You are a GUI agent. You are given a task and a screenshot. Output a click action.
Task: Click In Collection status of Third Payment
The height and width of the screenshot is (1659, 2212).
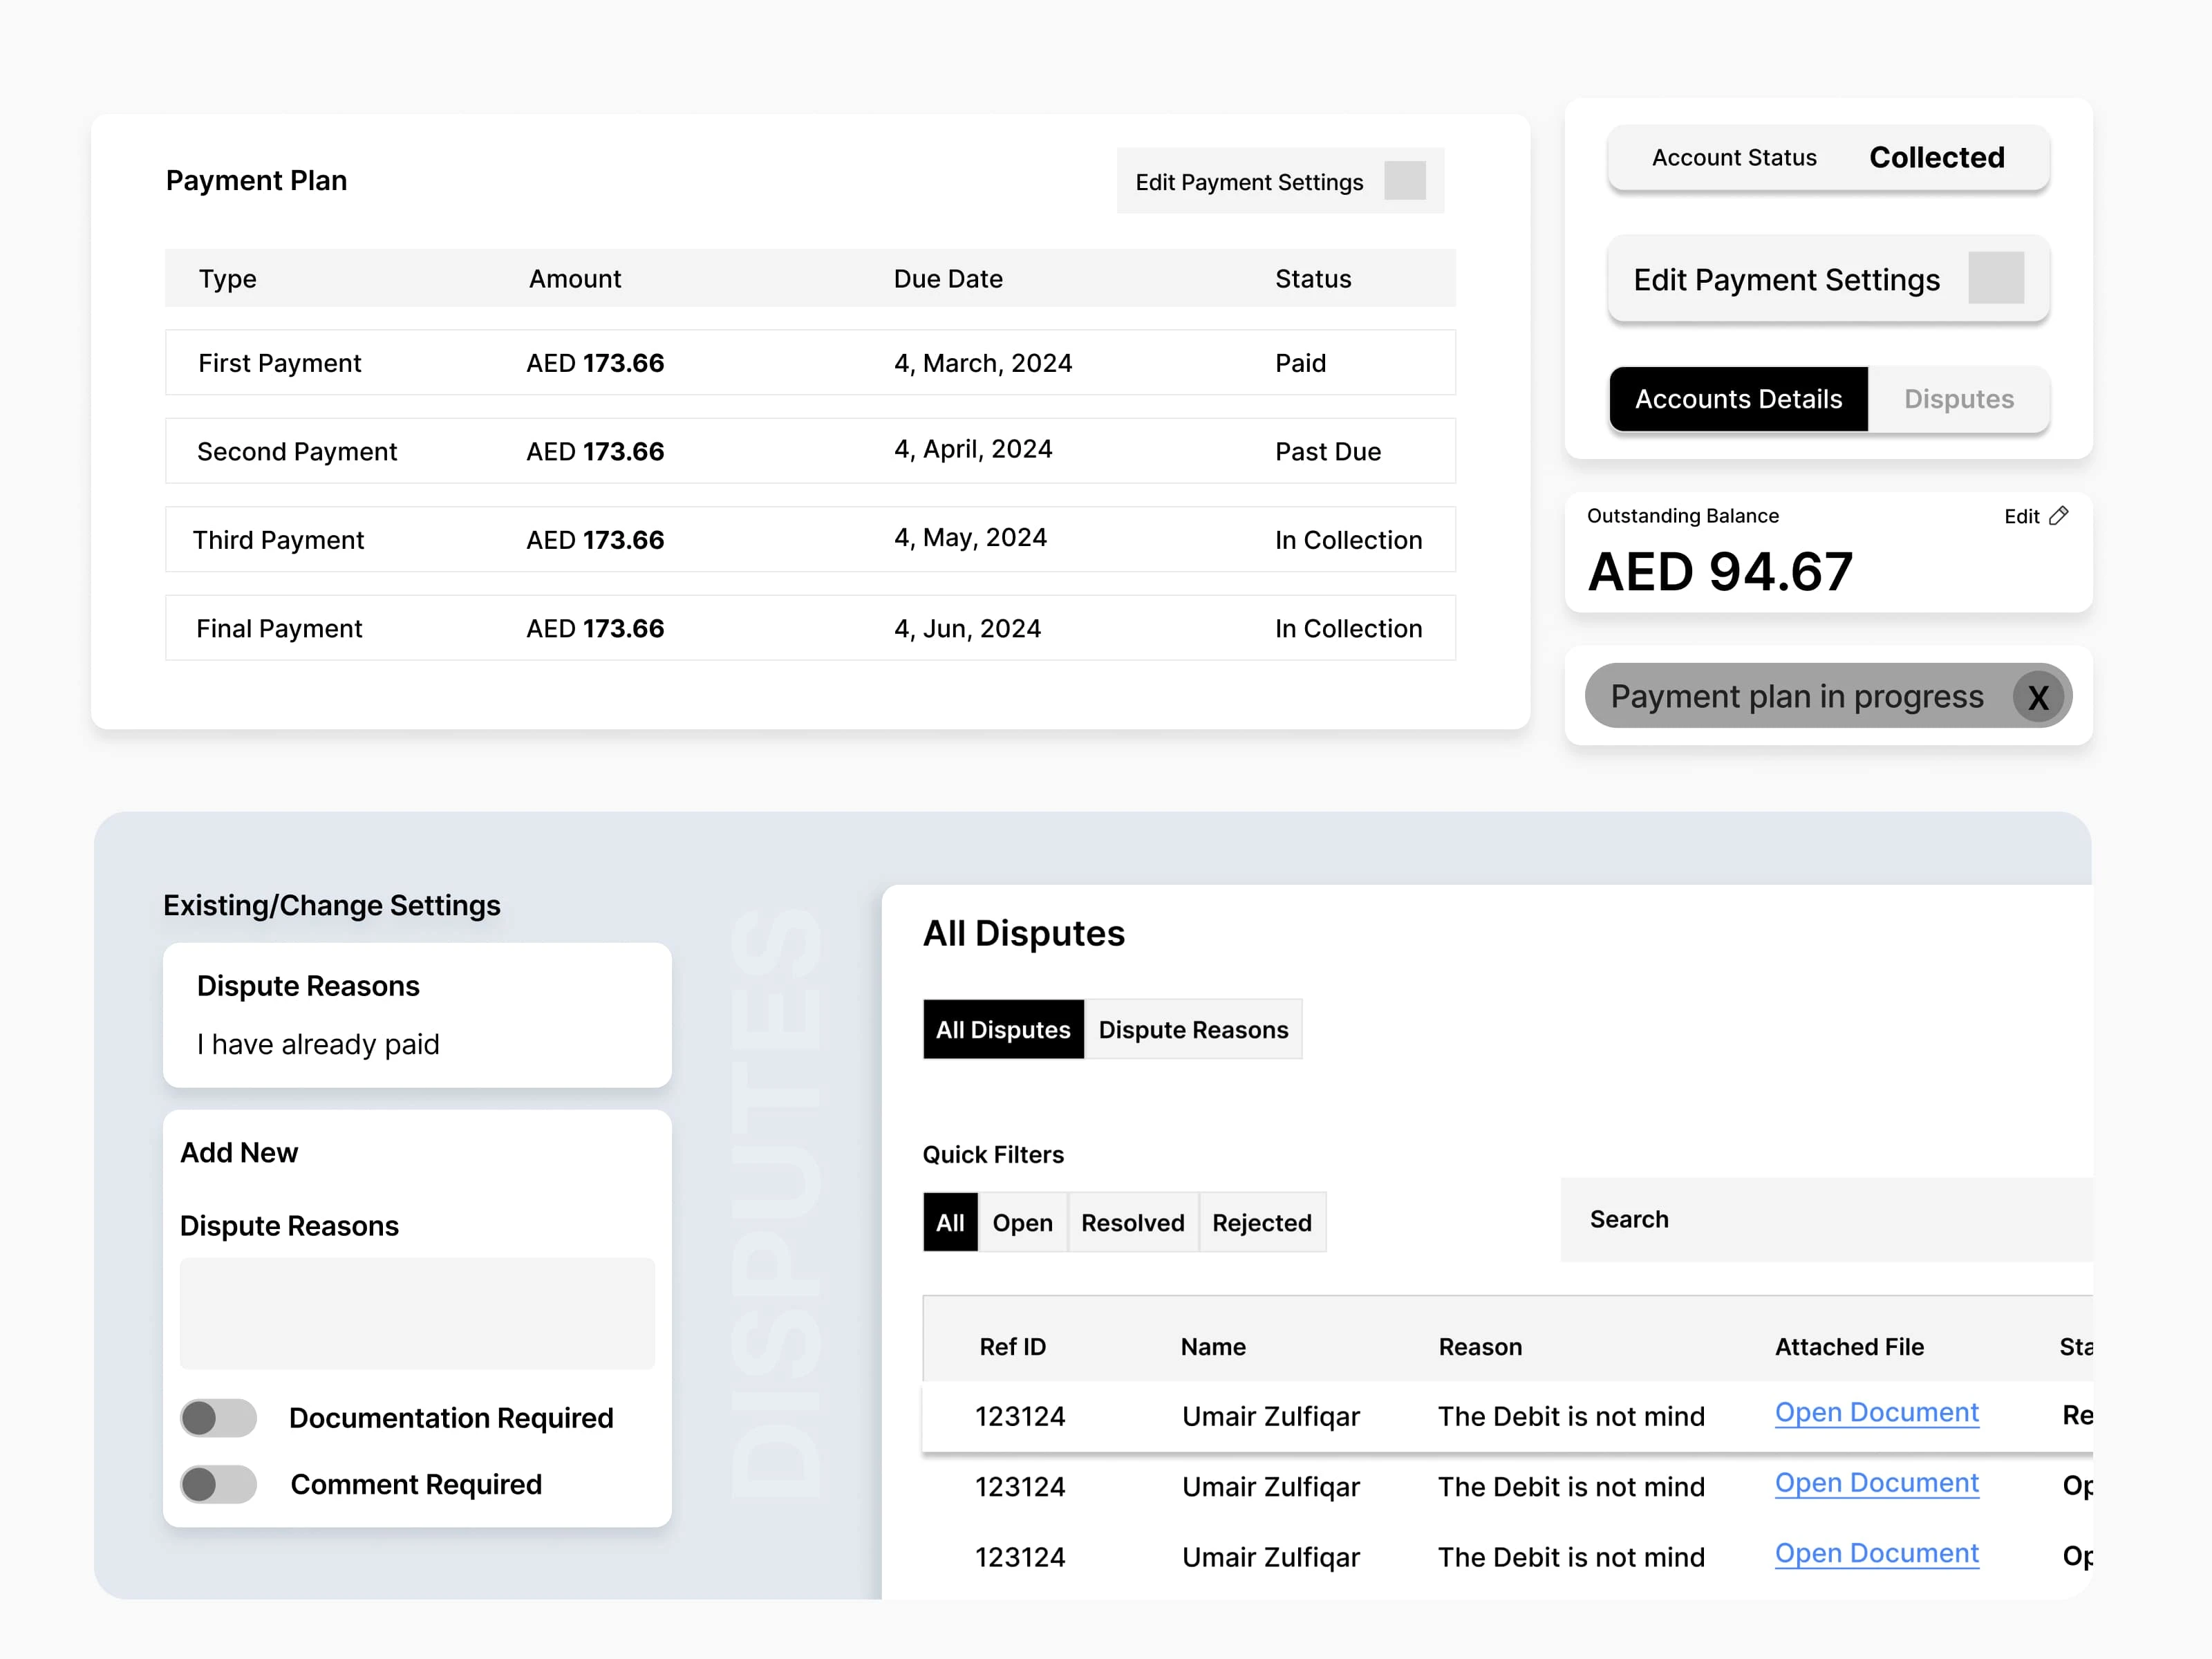pos(1348,540)
